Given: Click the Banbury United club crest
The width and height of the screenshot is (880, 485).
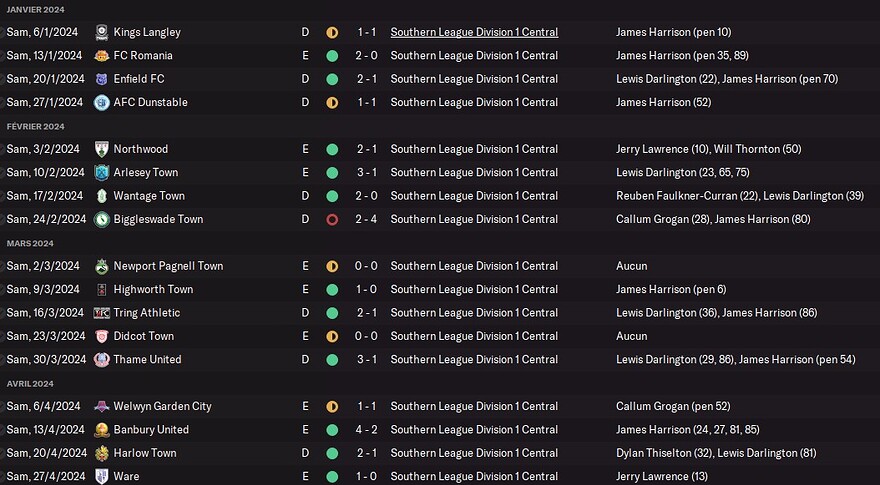Looking at the screenshot, I should [101, 430].
